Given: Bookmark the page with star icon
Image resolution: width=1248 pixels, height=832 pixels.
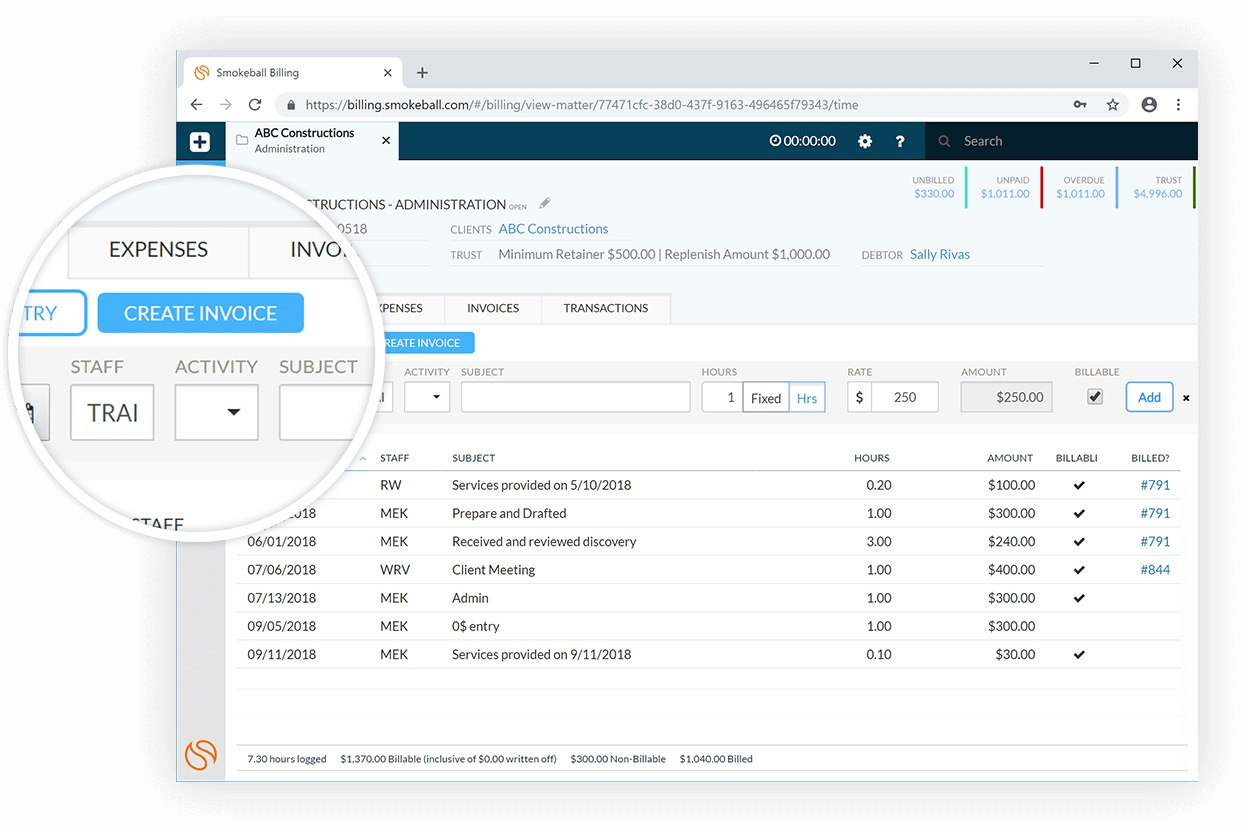Looking at the screenshot, I should tap(1112, 104).
